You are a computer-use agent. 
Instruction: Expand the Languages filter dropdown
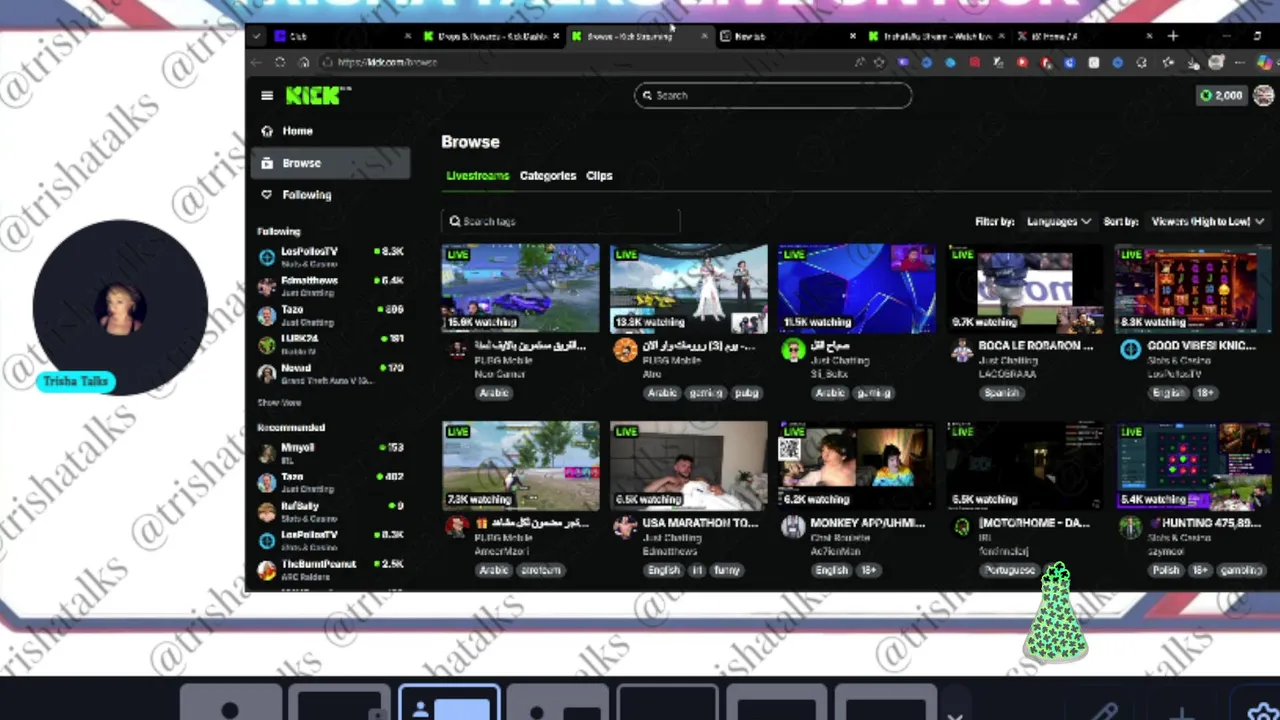[1058, 221]
